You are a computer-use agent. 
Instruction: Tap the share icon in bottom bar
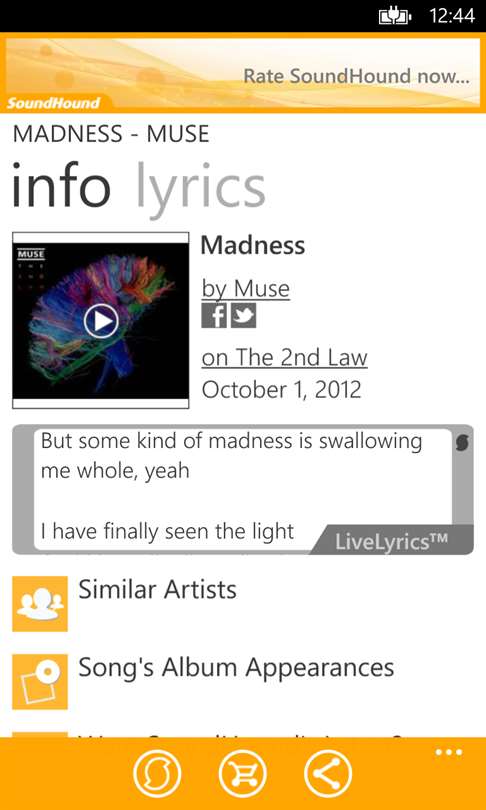(328, 774)
